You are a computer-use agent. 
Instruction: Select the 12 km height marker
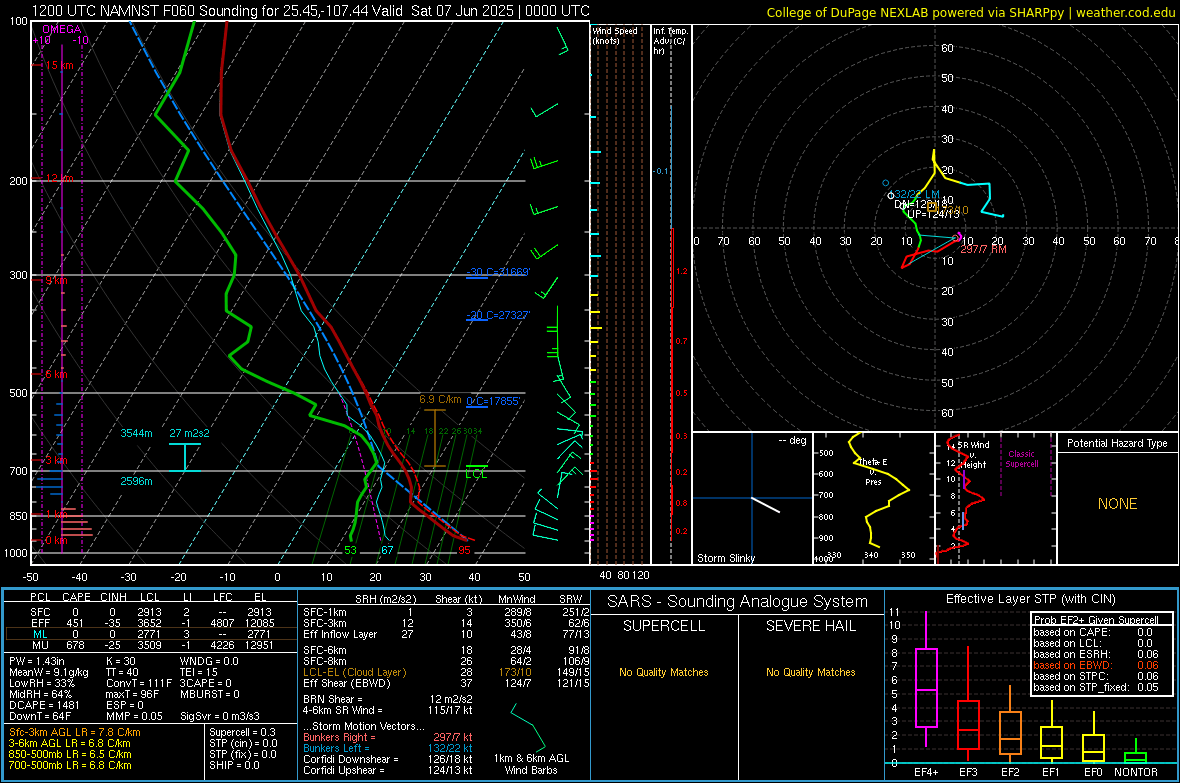59,178
